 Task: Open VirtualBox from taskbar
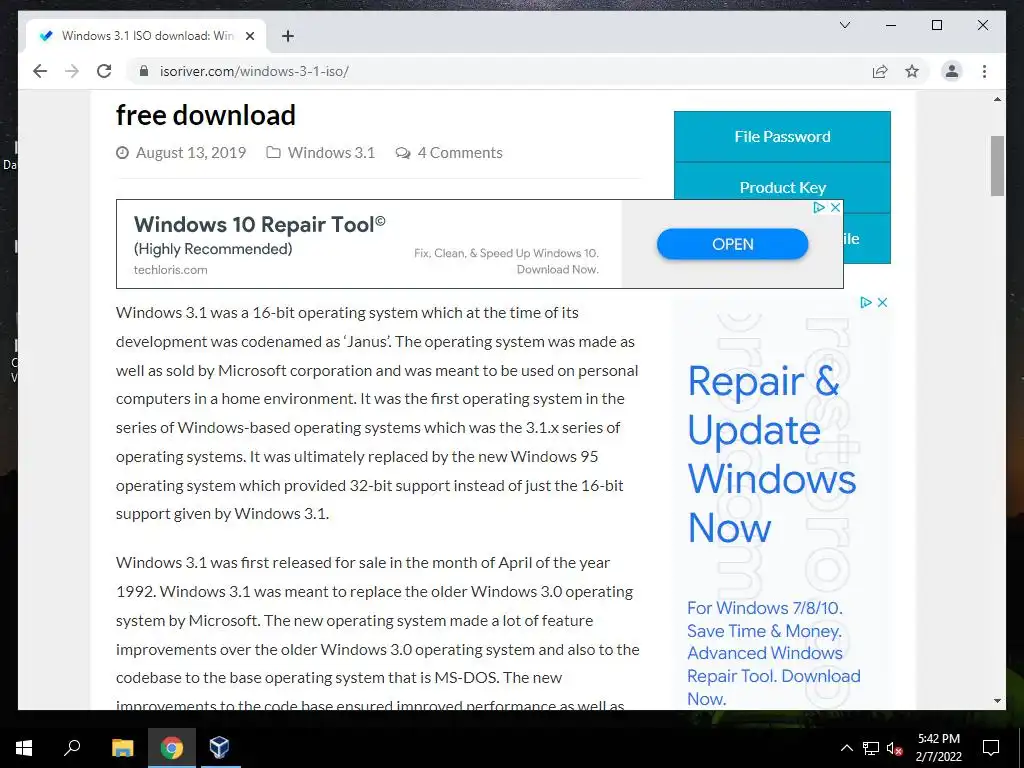pyautogui.click(x=219, y=748)
